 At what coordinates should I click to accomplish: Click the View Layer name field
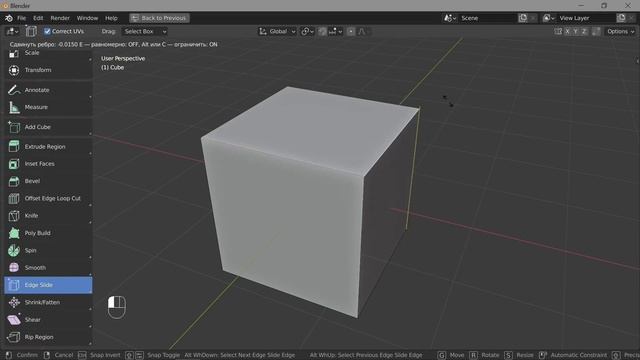tap(586, 18)
